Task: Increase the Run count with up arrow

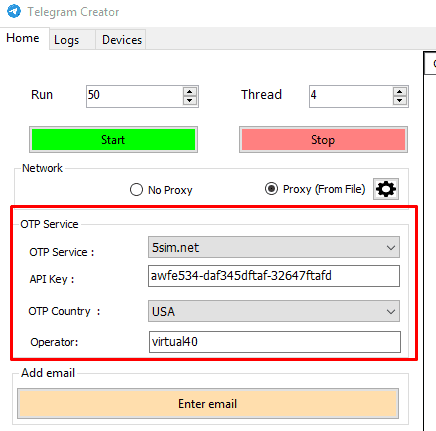Action: [190, 92]
